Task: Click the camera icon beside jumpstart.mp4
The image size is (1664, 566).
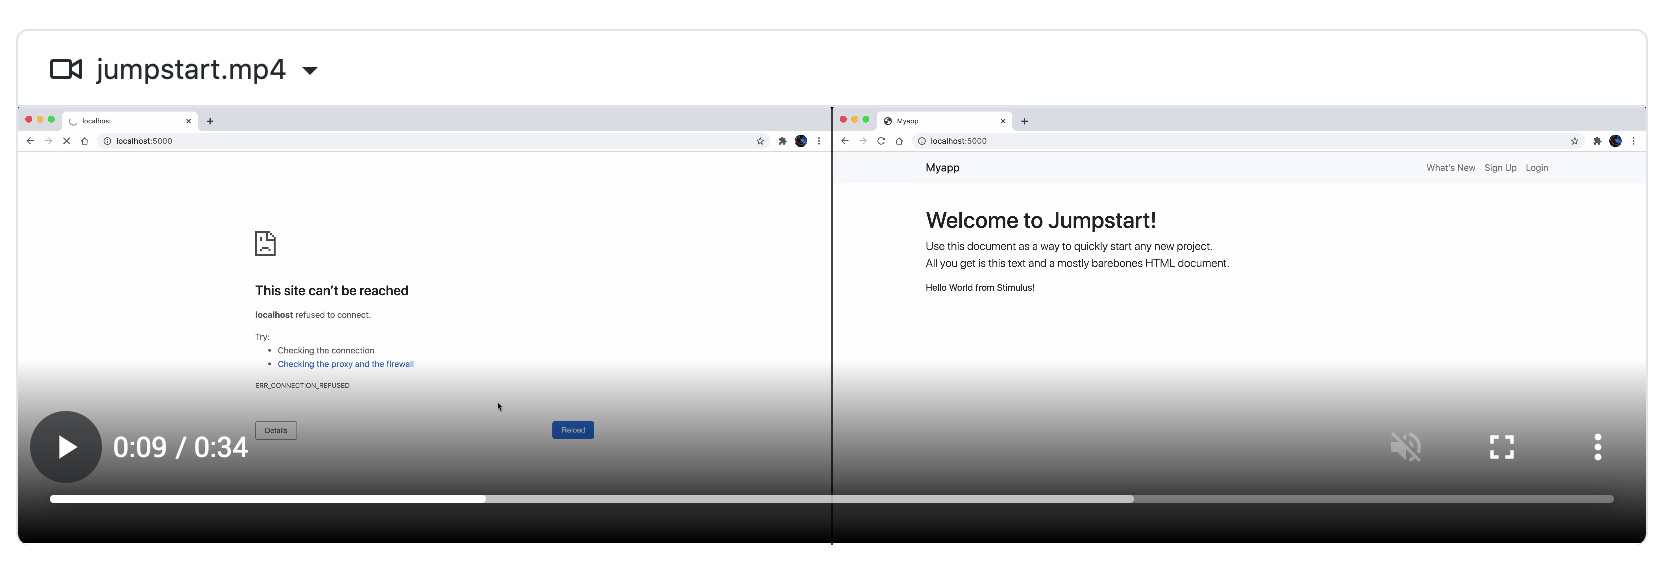Action: click(x=66, y=70)
